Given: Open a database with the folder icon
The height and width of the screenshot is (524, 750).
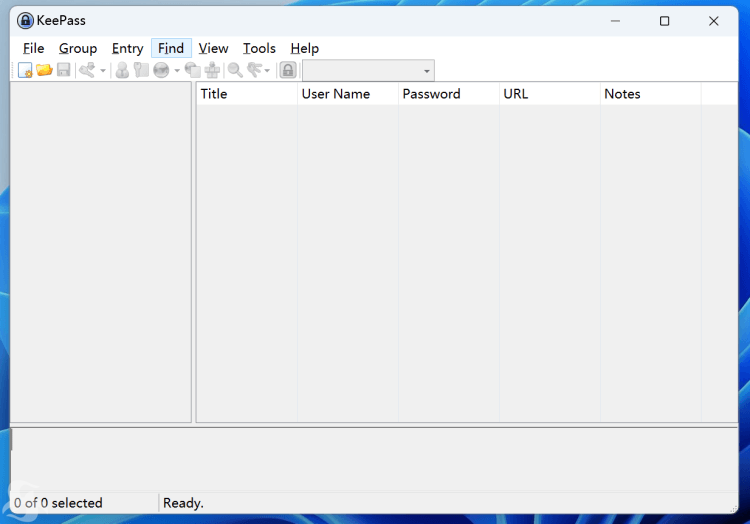Looking at the screenshot, I should [44, 70].
